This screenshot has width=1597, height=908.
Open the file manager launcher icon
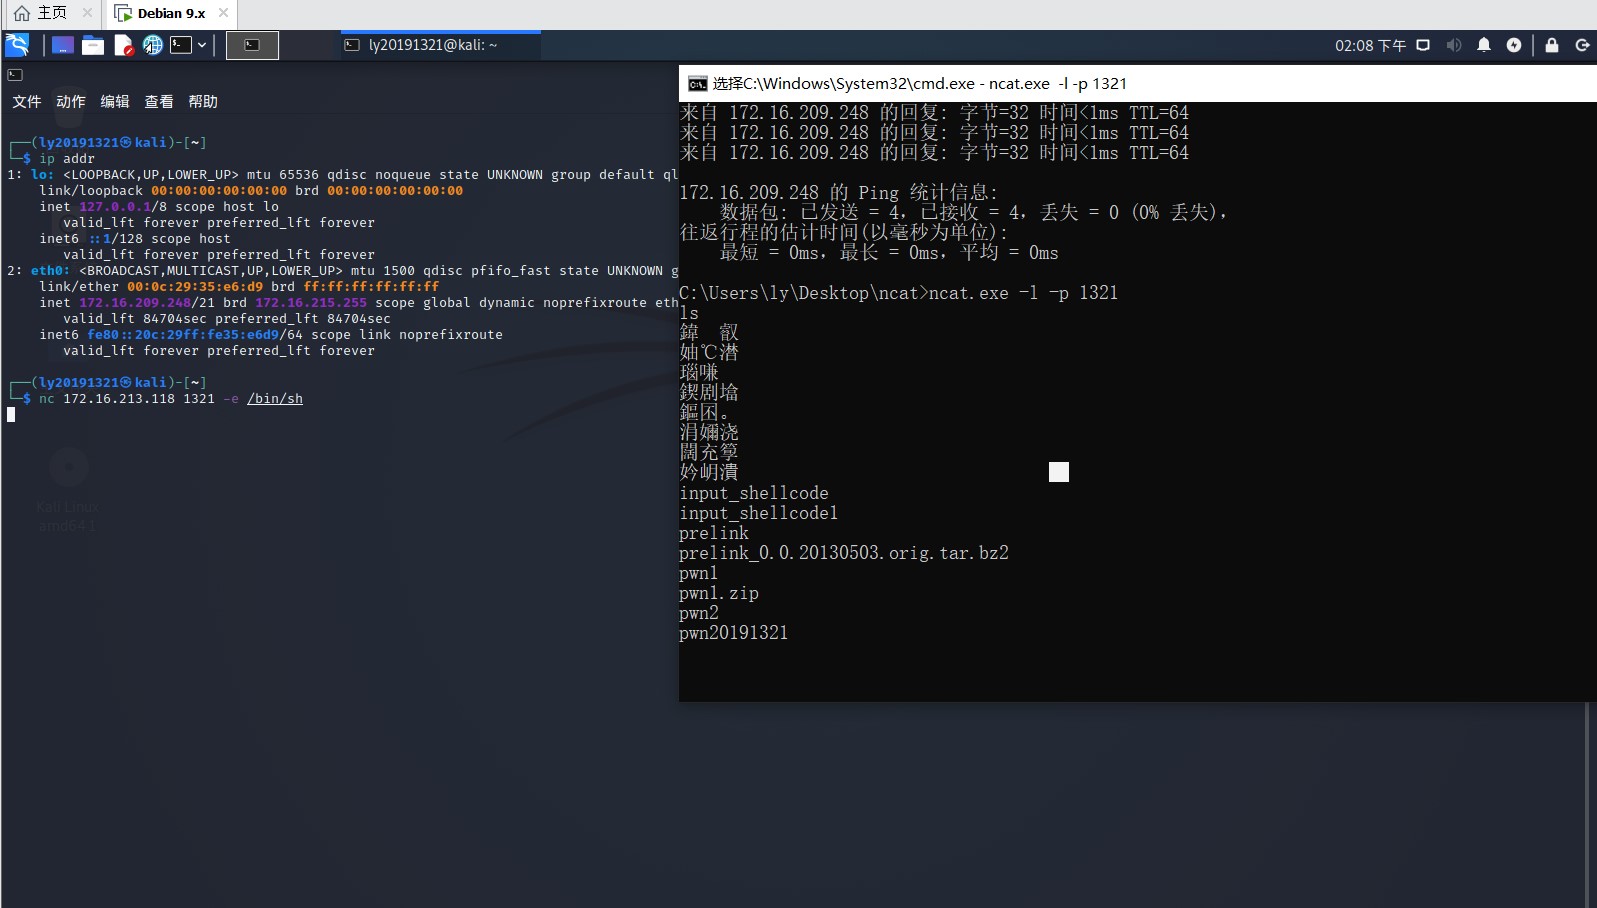tap(93, 45)
